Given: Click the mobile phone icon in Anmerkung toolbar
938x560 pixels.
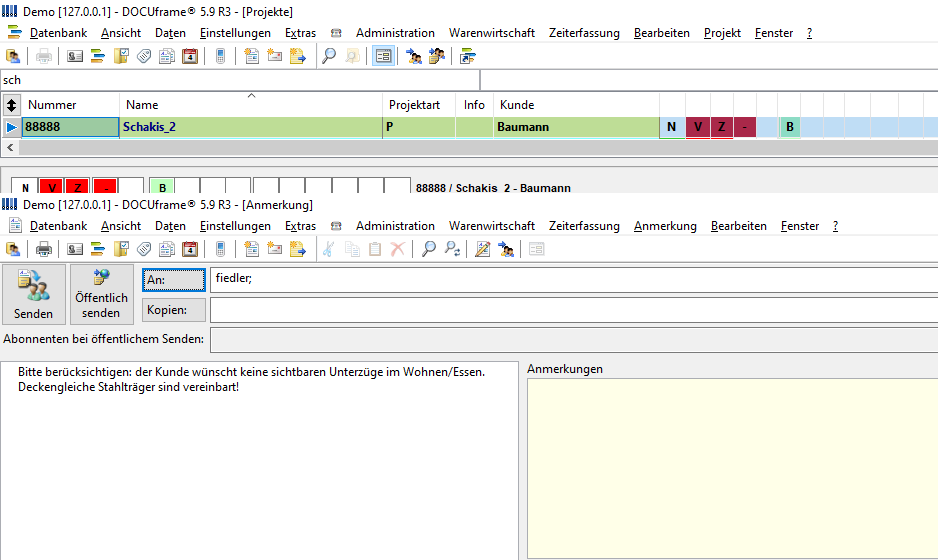Looking at the screenshot, I should pos(220,249).
